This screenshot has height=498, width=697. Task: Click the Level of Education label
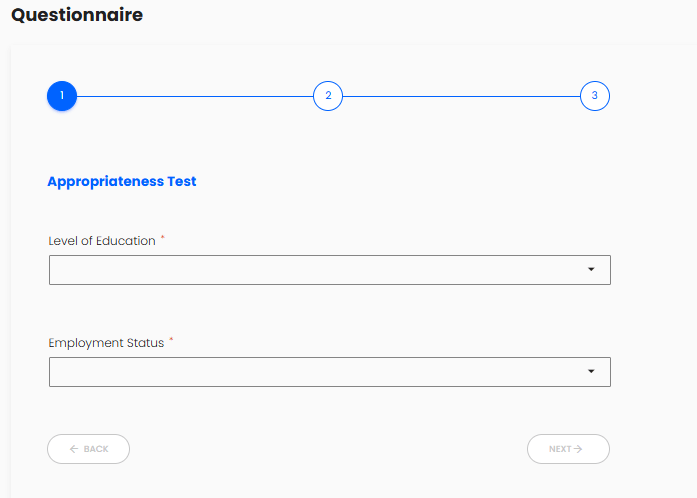tap(102, 241)
